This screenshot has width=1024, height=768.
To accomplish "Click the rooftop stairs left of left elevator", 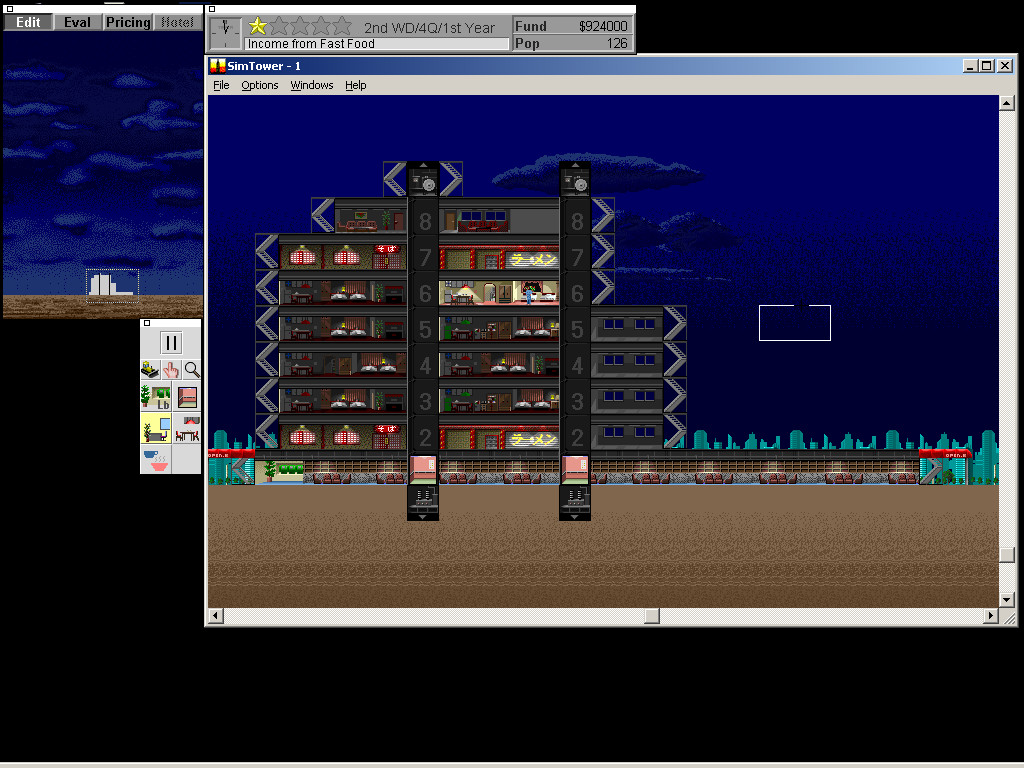I will (x=395, y=180).
